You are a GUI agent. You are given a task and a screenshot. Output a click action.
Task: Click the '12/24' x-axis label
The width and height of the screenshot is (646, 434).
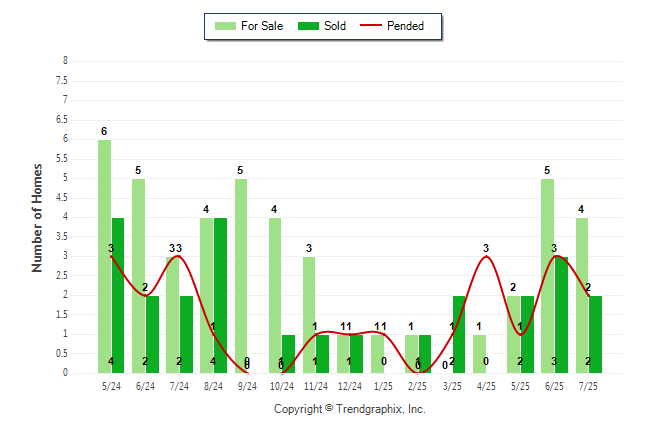350,386
